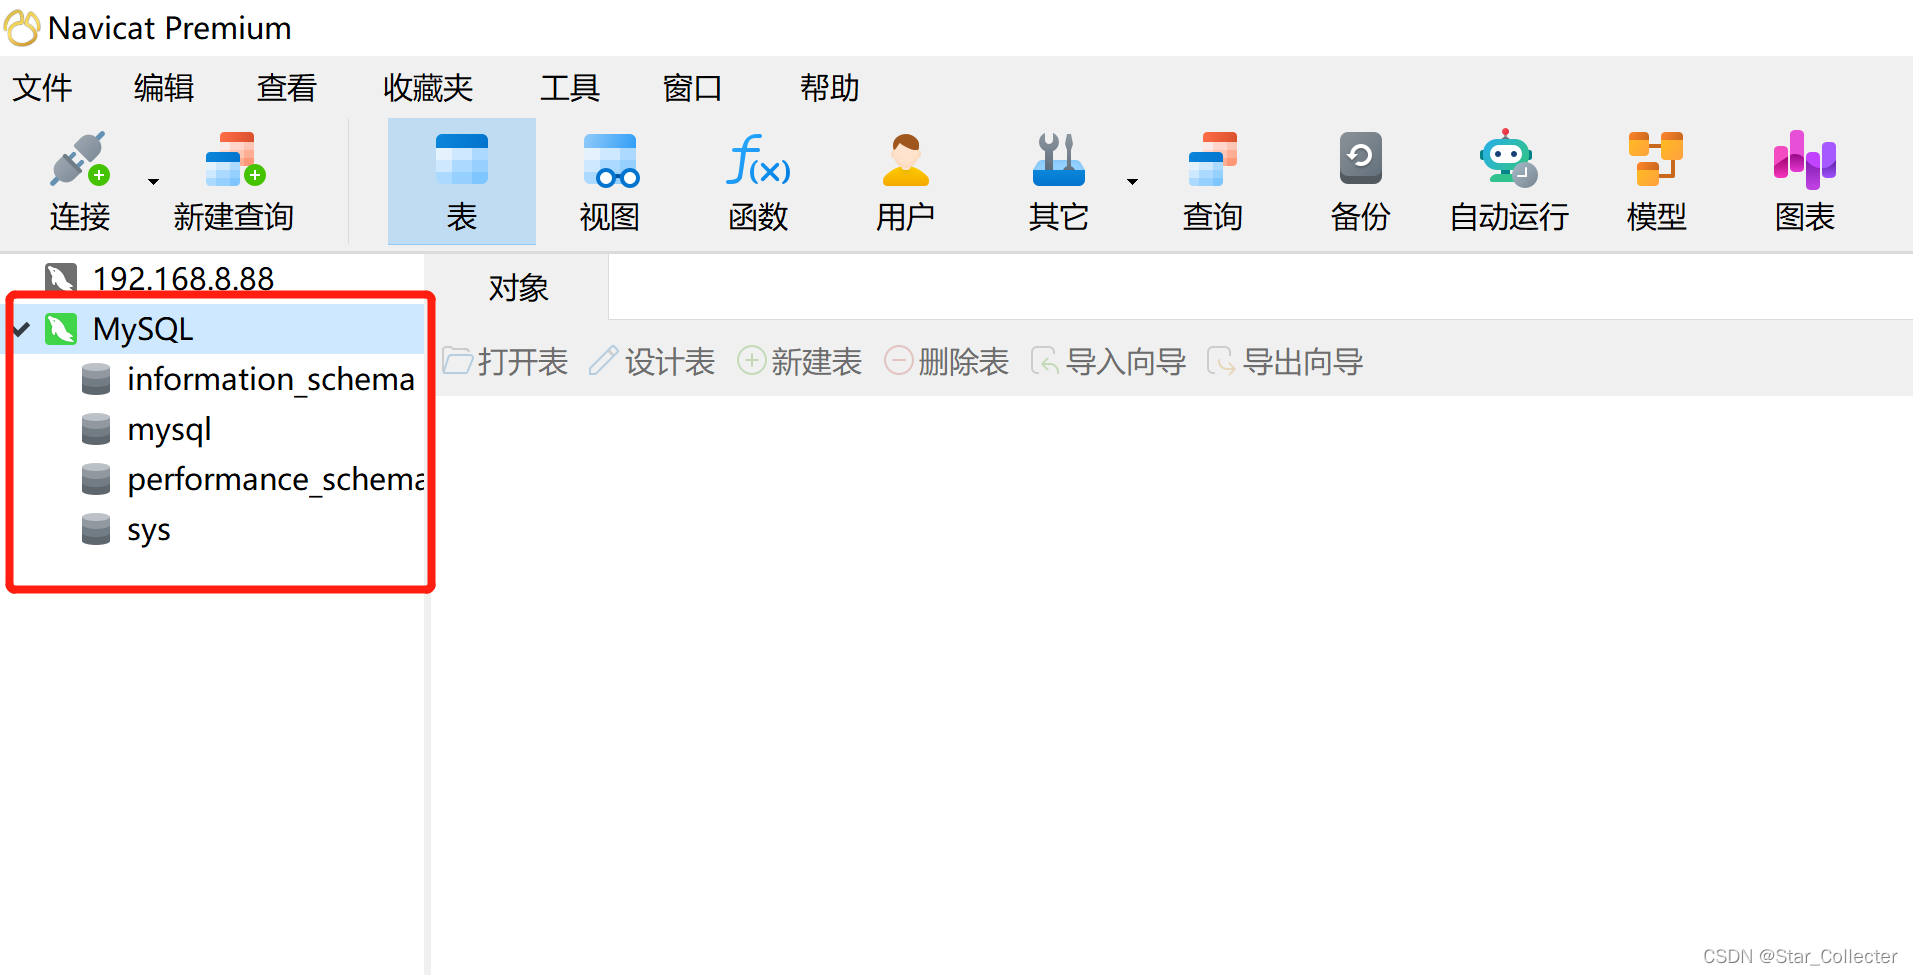
Task: Click the New Table (新建表) button
Action: click(x=799, y=361)
